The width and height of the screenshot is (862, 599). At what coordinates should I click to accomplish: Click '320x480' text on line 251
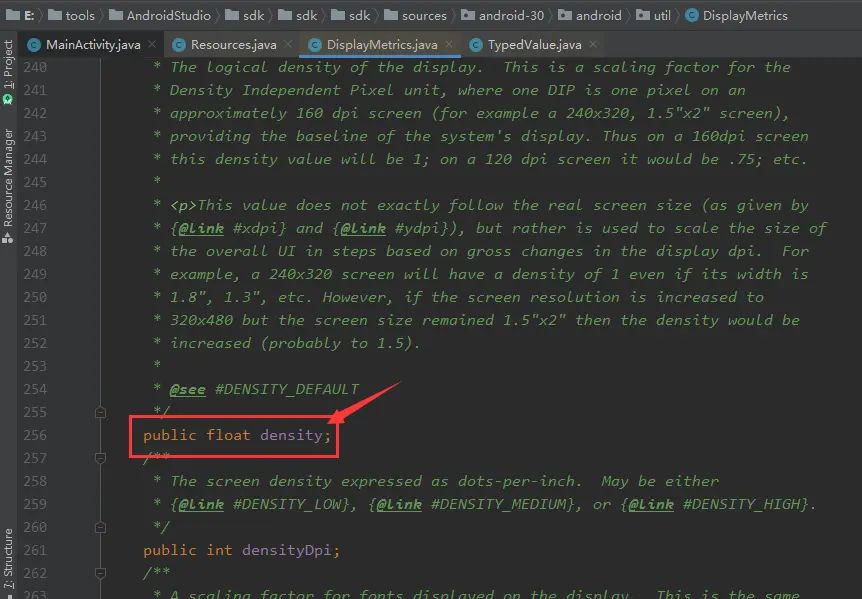pyautogui.click(x=201, y=320)
